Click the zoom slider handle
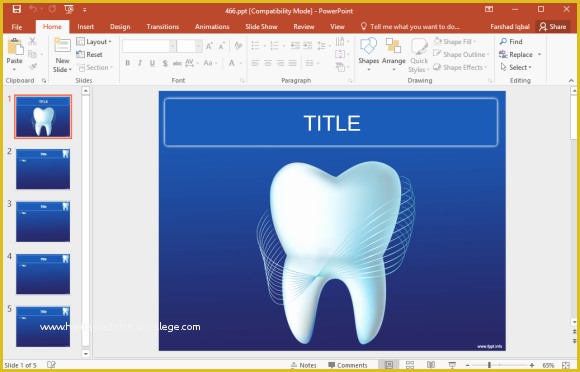This screenshot has height=372, width=580. [489, 365]
